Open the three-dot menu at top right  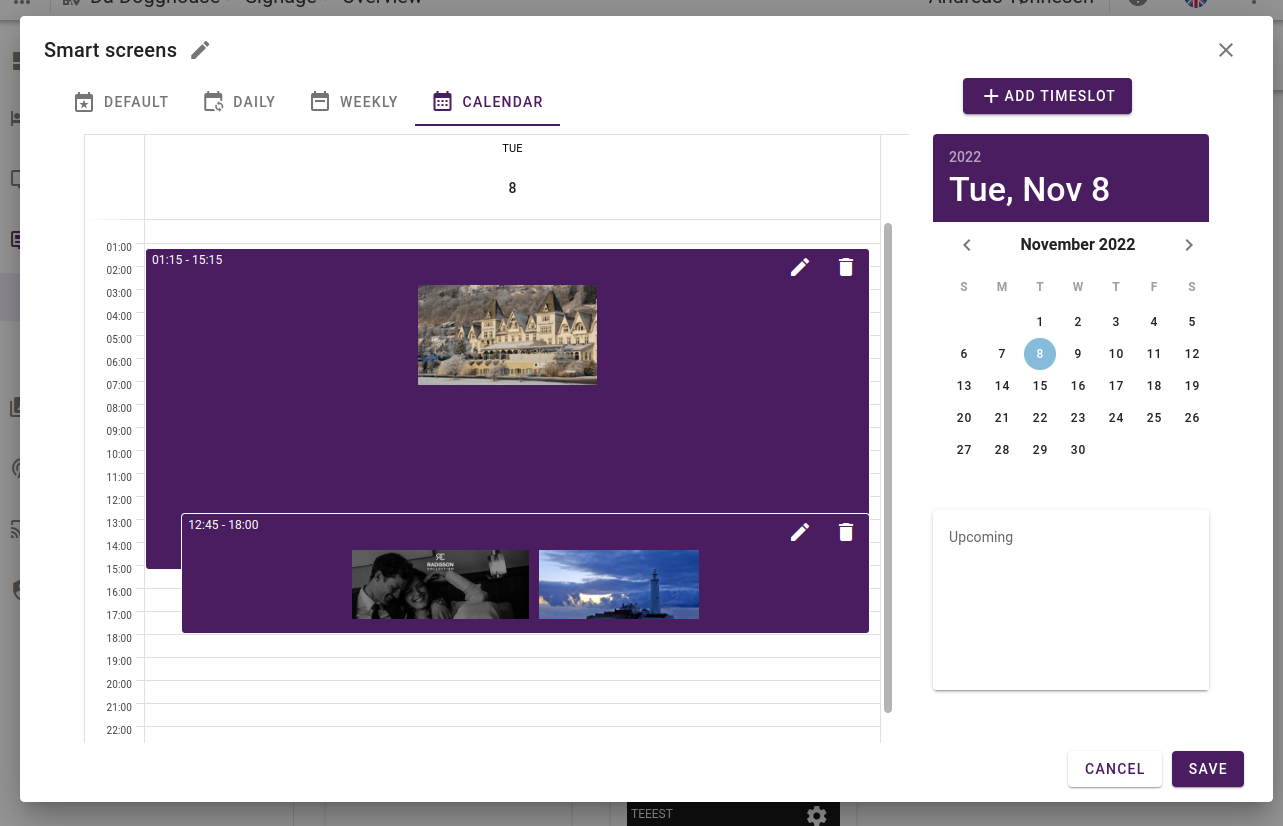pos(1253,5)
